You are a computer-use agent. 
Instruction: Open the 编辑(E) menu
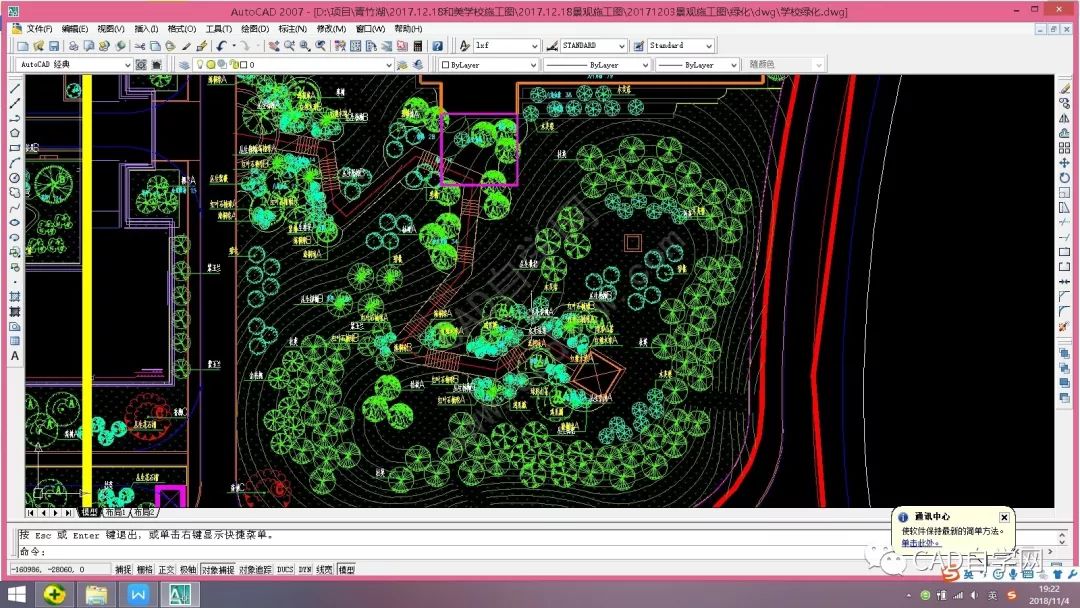(74, 29)
